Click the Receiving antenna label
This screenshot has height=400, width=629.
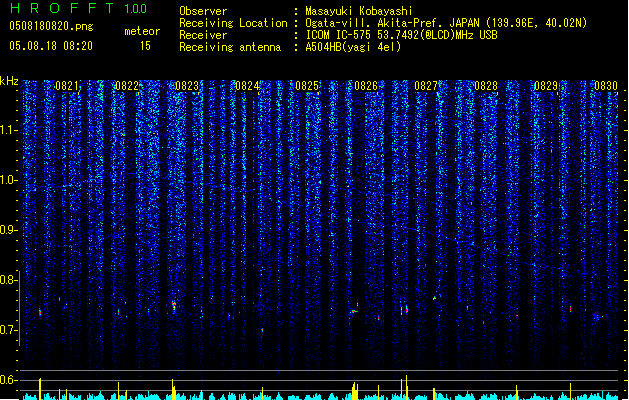tap(230, 47)
